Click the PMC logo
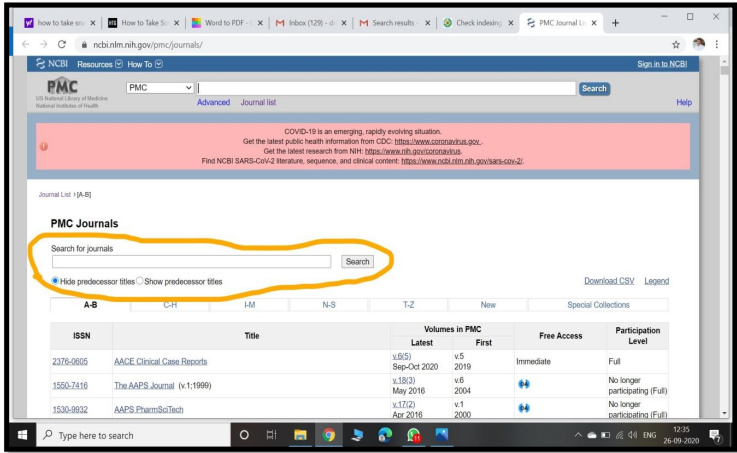 (x=70, y=90)
